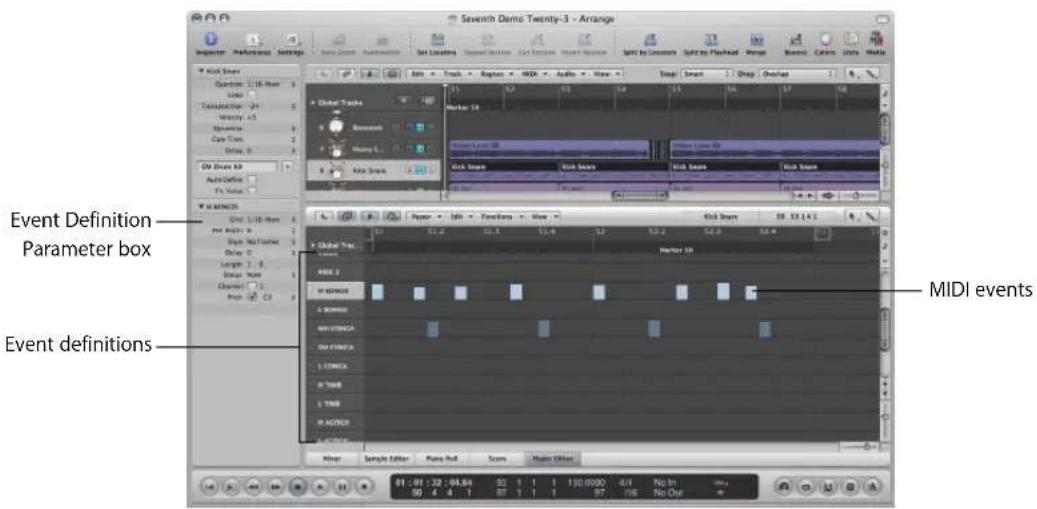Select the pencil tool in Hyper Editor

(873, 216)
